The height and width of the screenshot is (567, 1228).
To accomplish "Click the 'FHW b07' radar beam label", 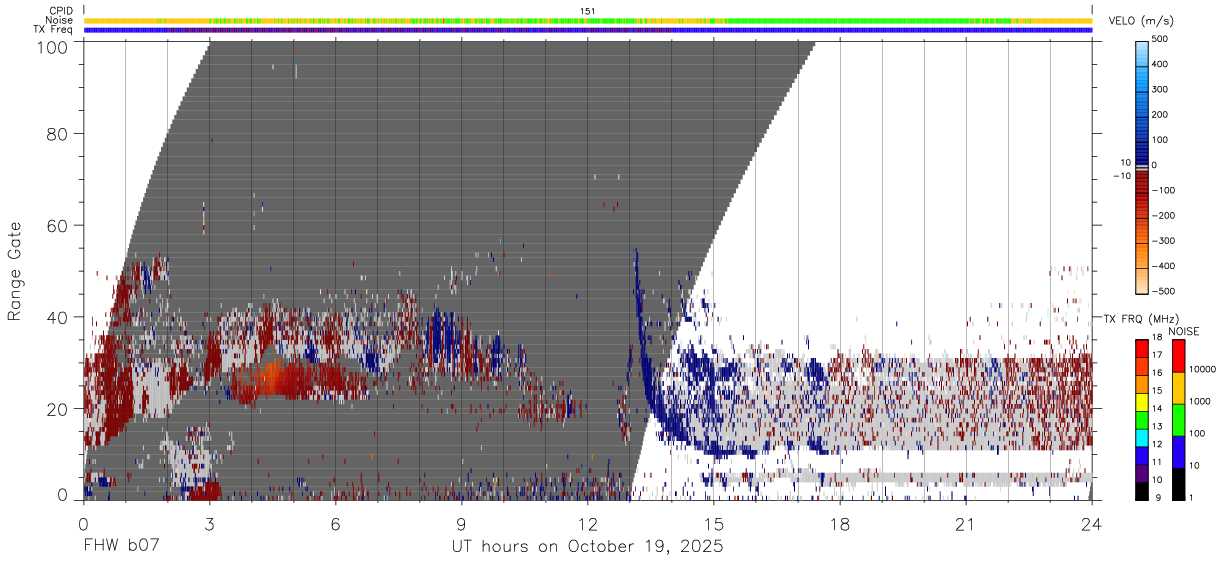I will 121,547.
